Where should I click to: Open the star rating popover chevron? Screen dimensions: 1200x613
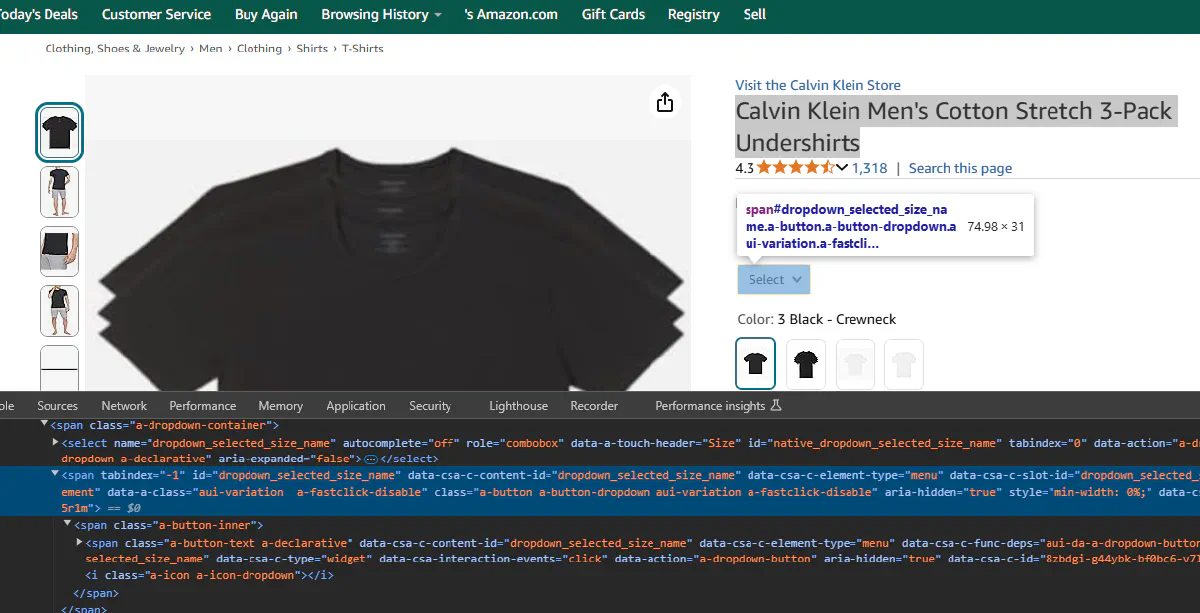[x=842, y=168]
